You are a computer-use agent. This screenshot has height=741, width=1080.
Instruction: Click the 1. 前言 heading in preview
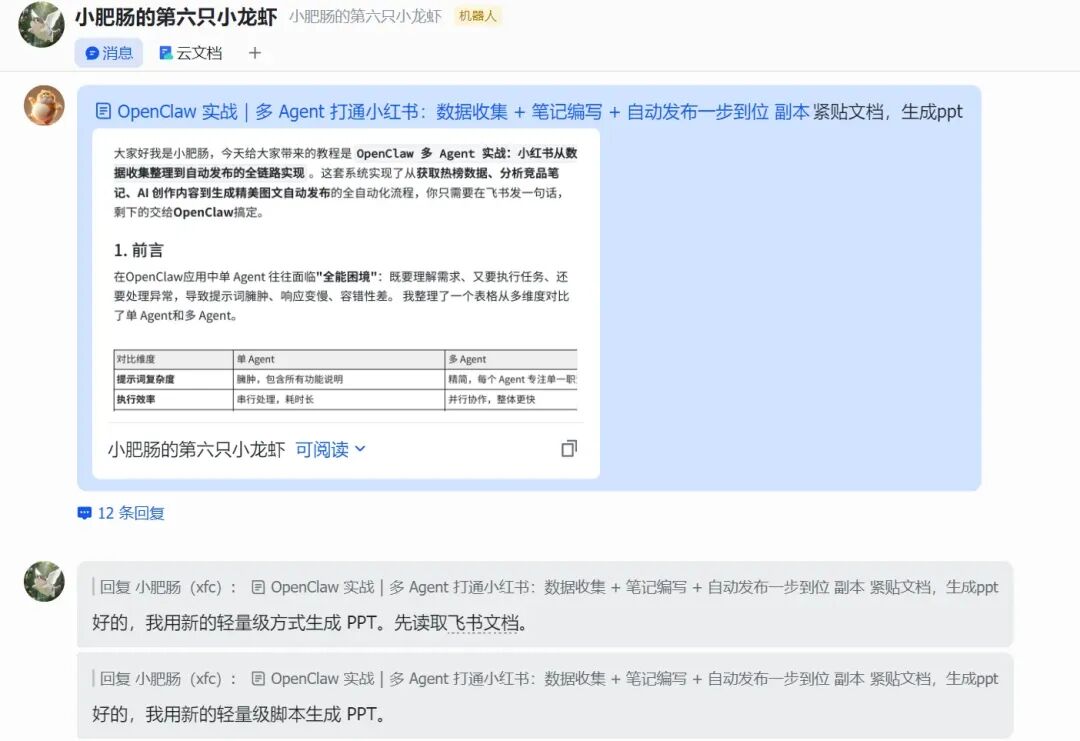(x=138, y=250)
